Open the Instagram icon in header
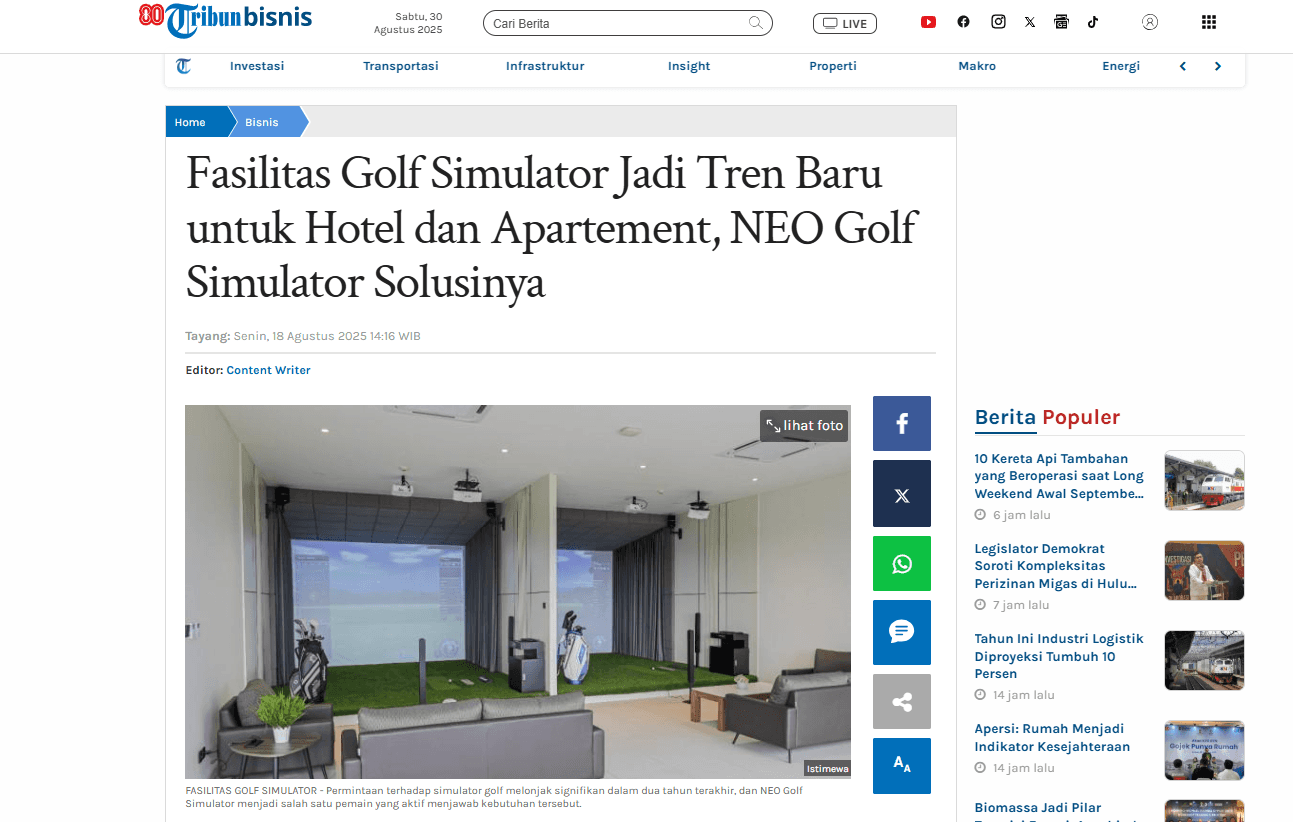Viewport: 1293px width, 822px height. pyautogui.click(x=998, y=22)
